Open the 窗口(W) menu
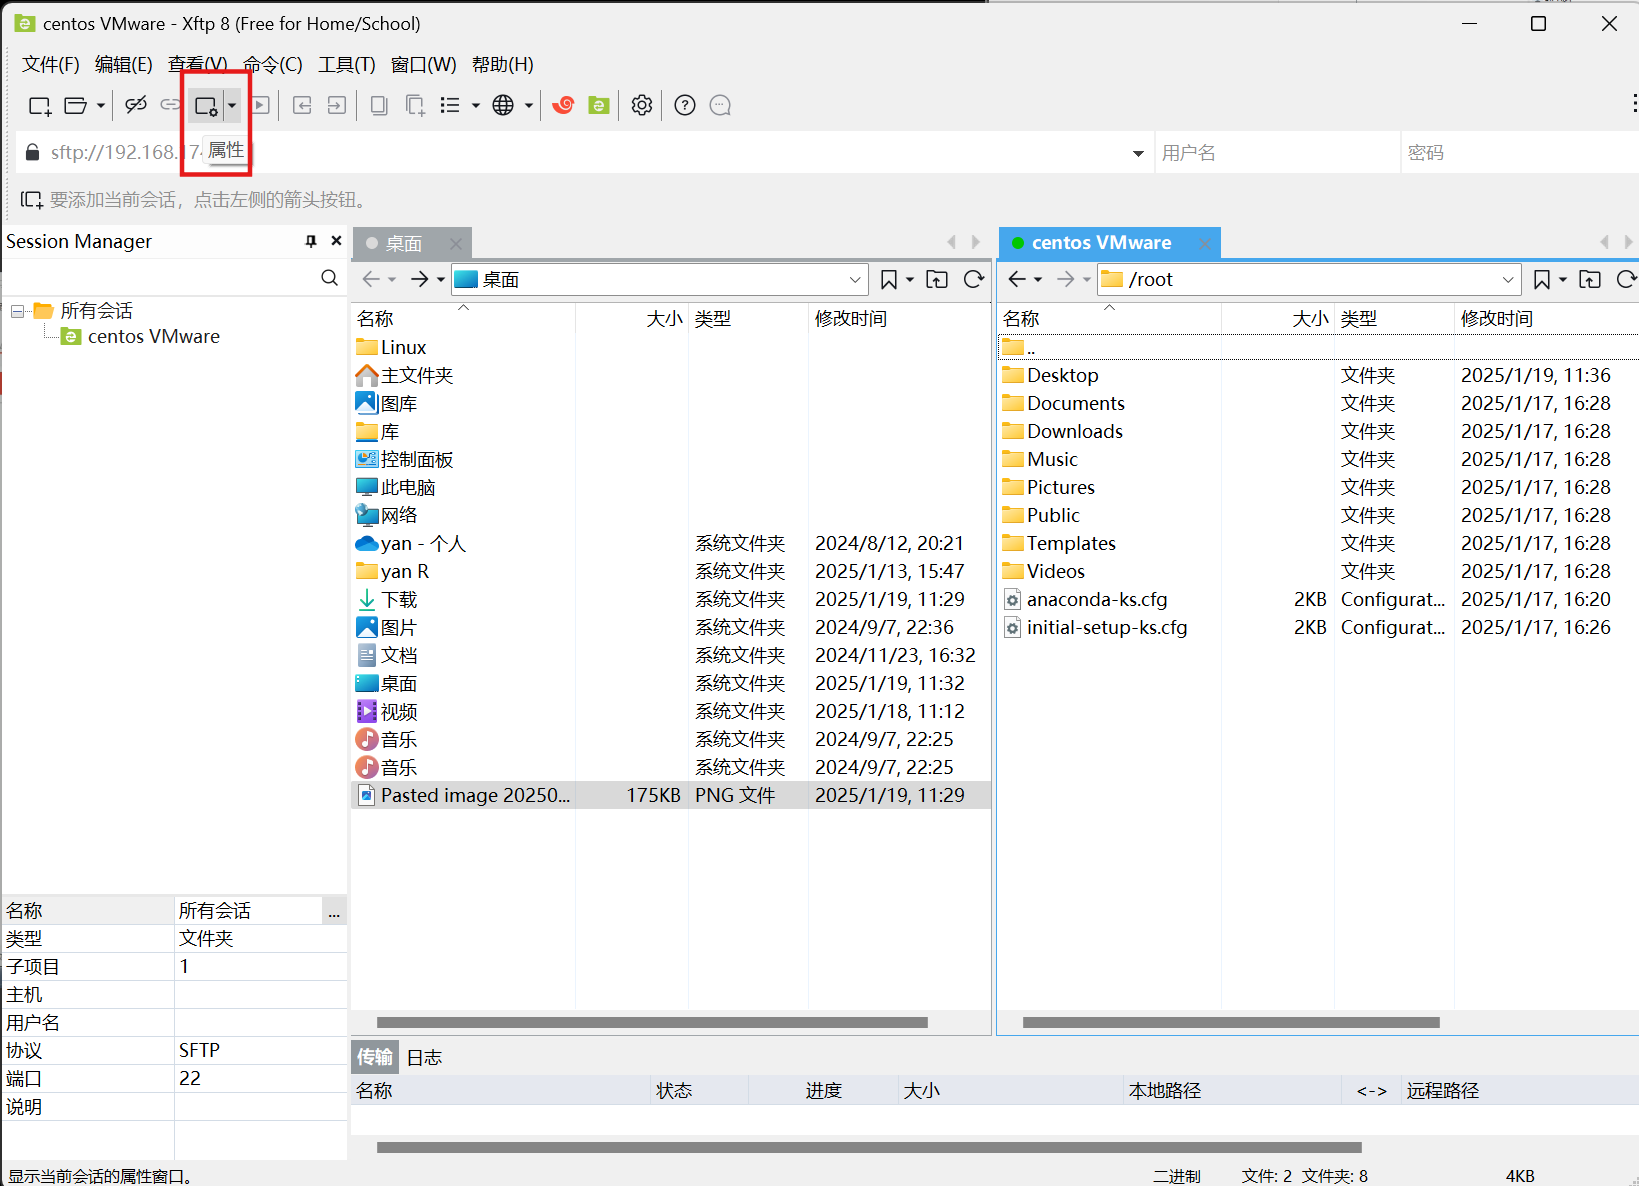1639x1186 pixels. point(424,64)
